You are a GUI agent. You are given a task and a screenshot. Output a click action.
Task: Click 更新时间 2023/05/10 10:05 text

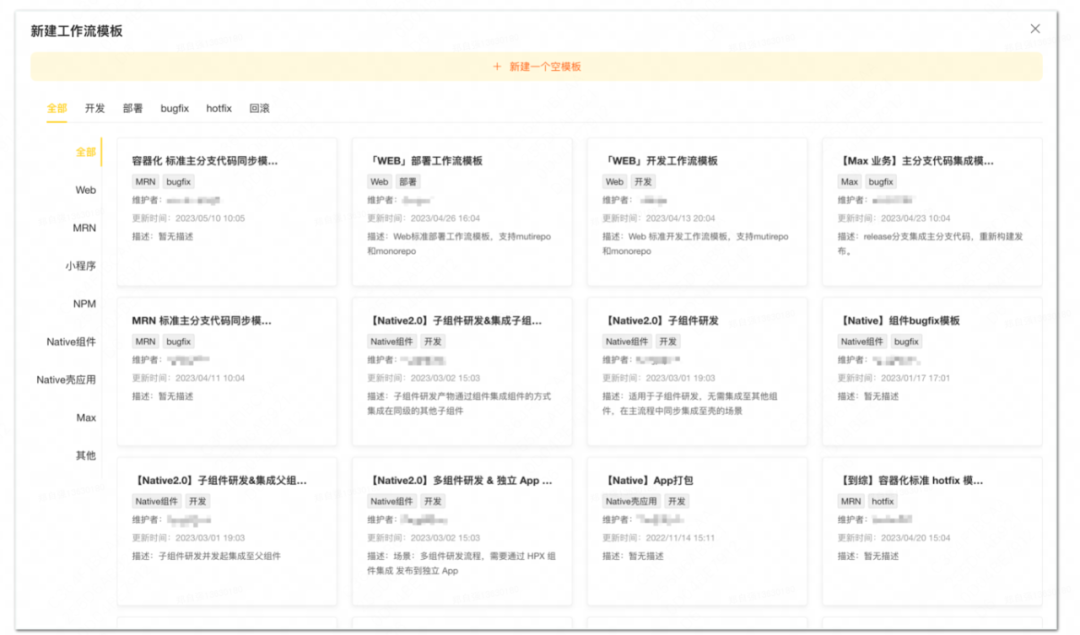click(x=188, y=218)
